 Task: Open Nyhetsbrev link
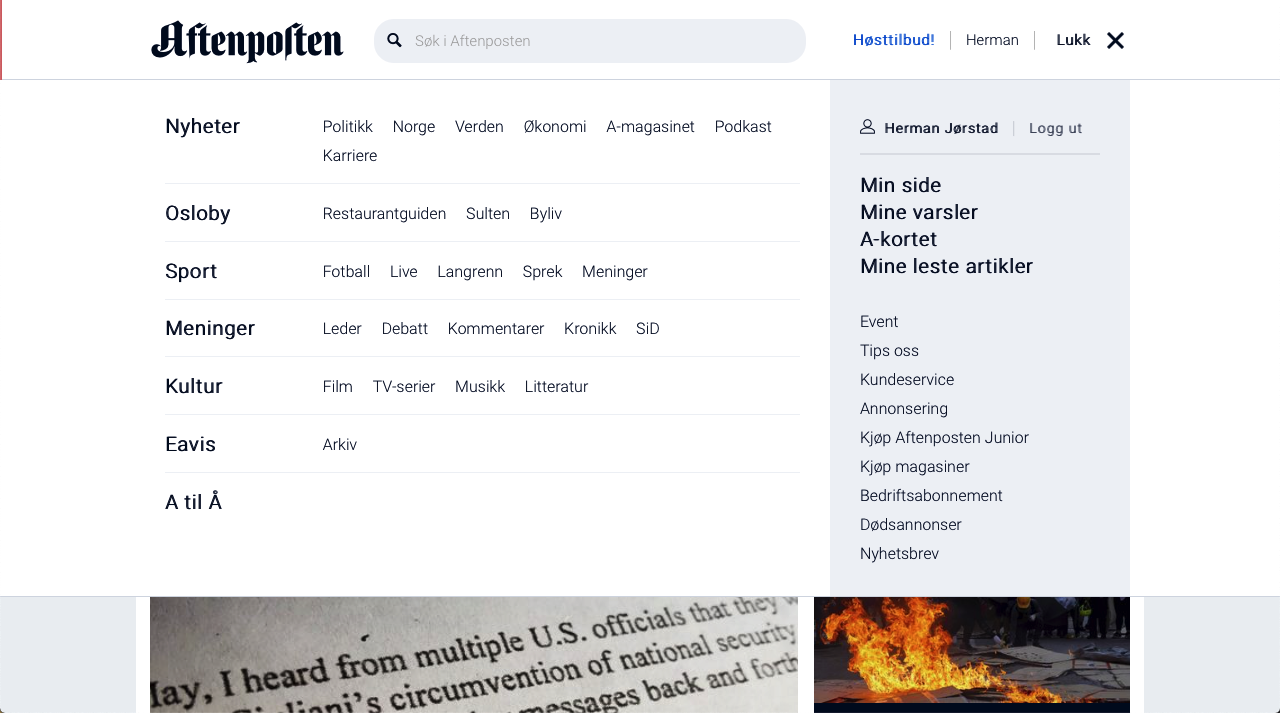[x=900, y=554]
